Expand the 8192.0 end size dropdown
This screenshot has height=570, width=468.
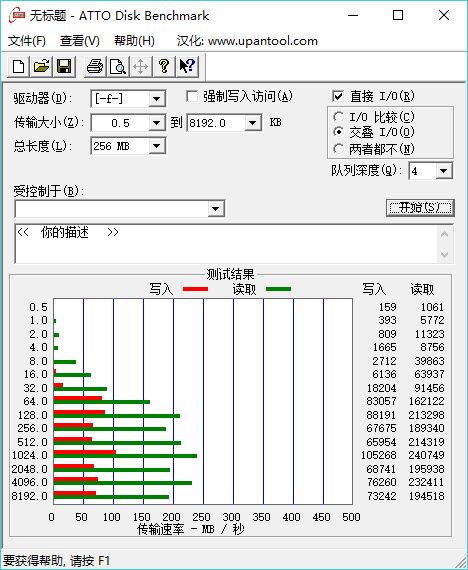pos(252,123)
